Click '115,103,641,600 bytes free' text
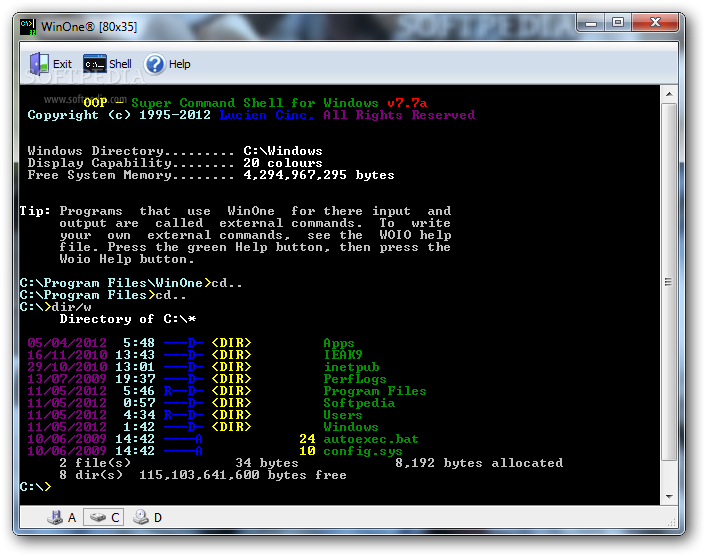 tap(243, 475)
